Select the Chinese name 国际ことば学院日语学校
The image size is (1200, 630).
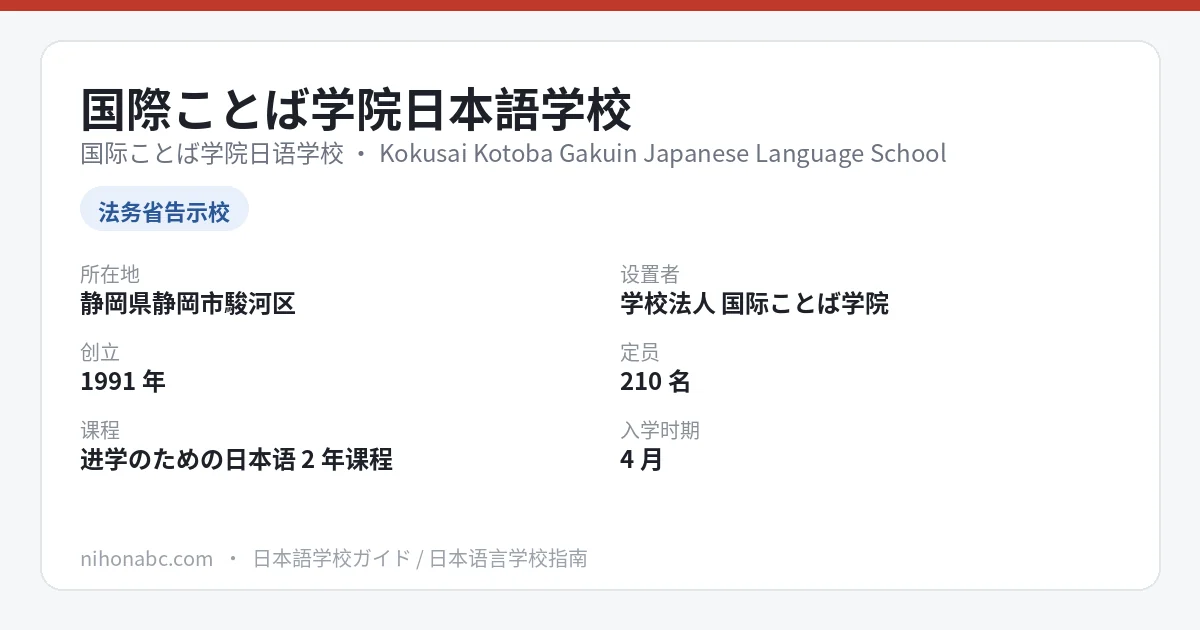(212, 154)
